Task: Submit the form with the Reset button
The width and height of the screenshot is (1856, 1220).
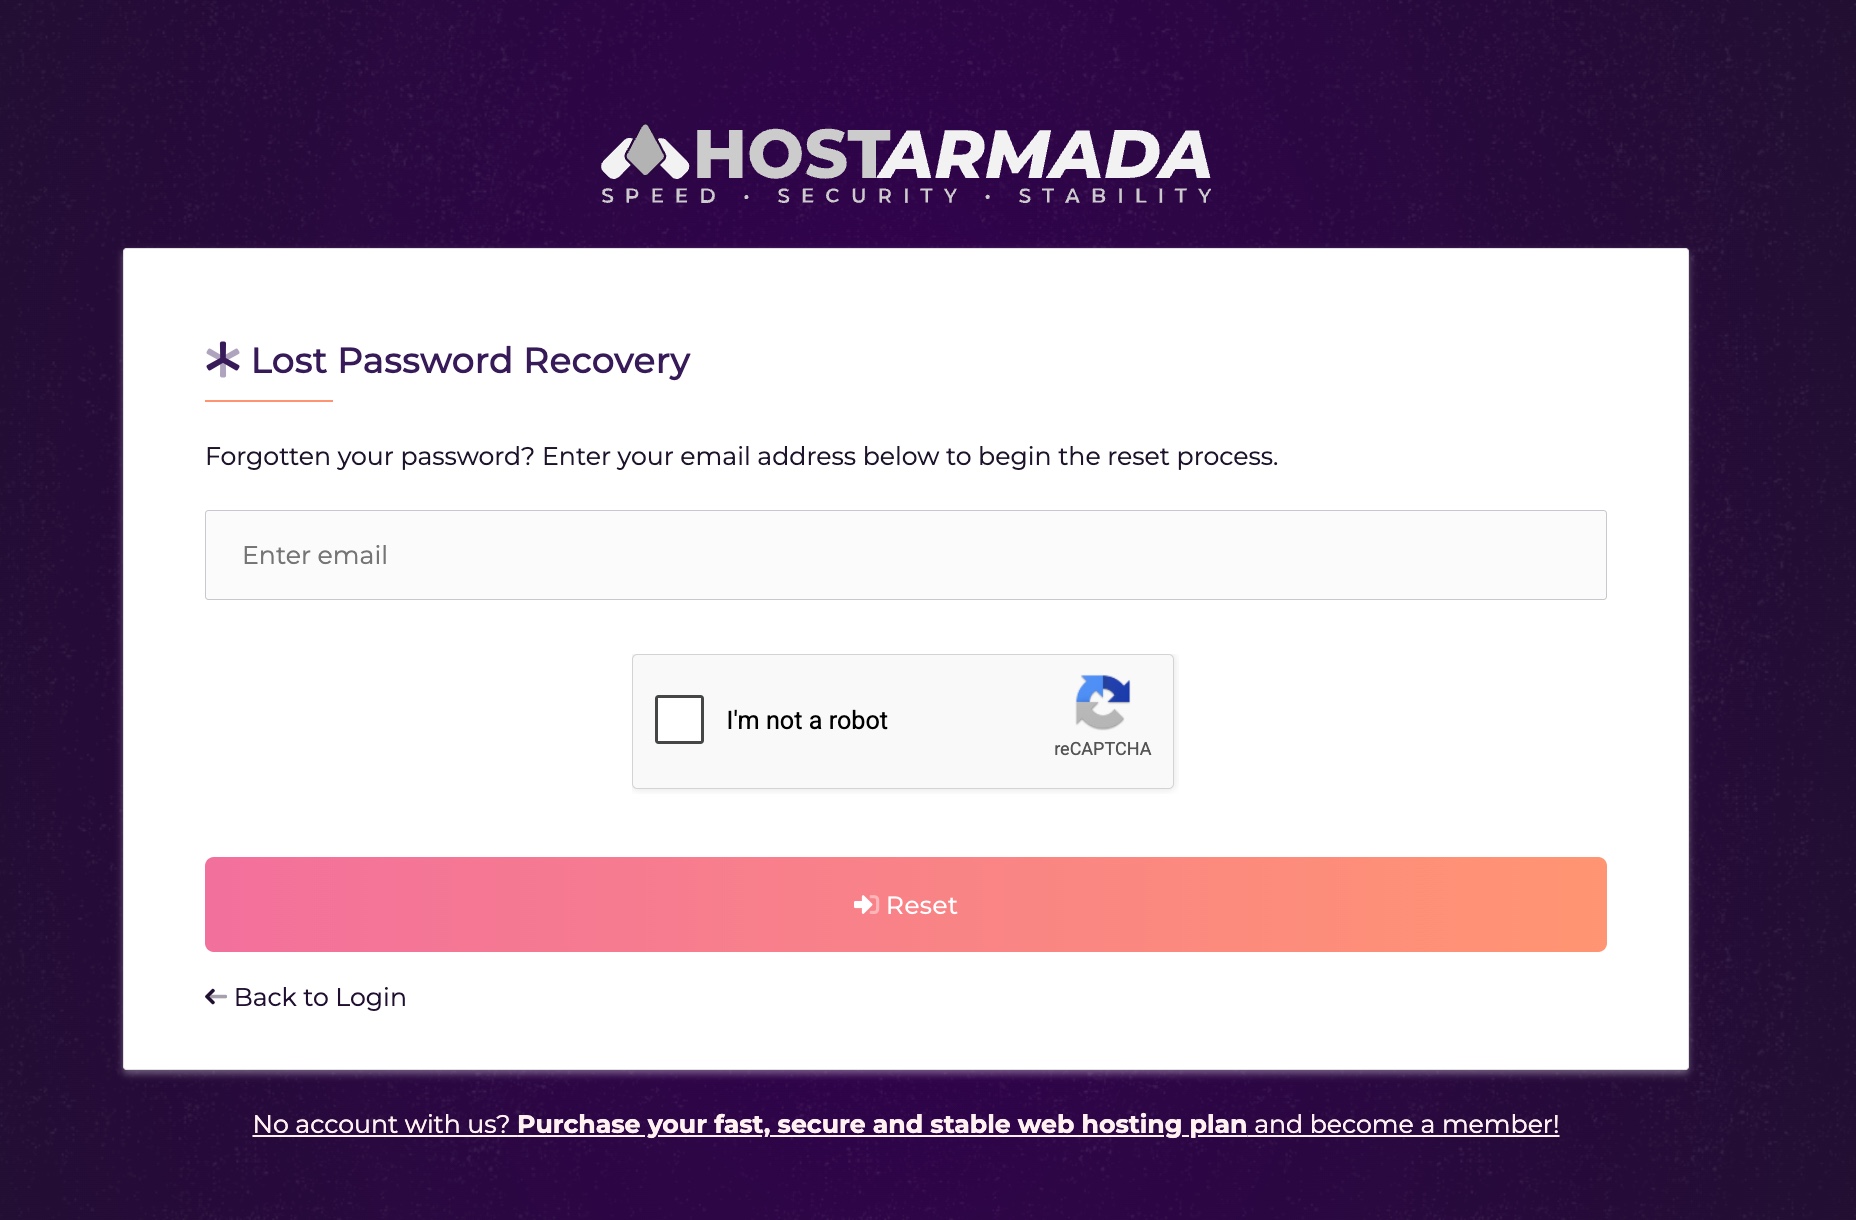Action: (x=906, y=904)
